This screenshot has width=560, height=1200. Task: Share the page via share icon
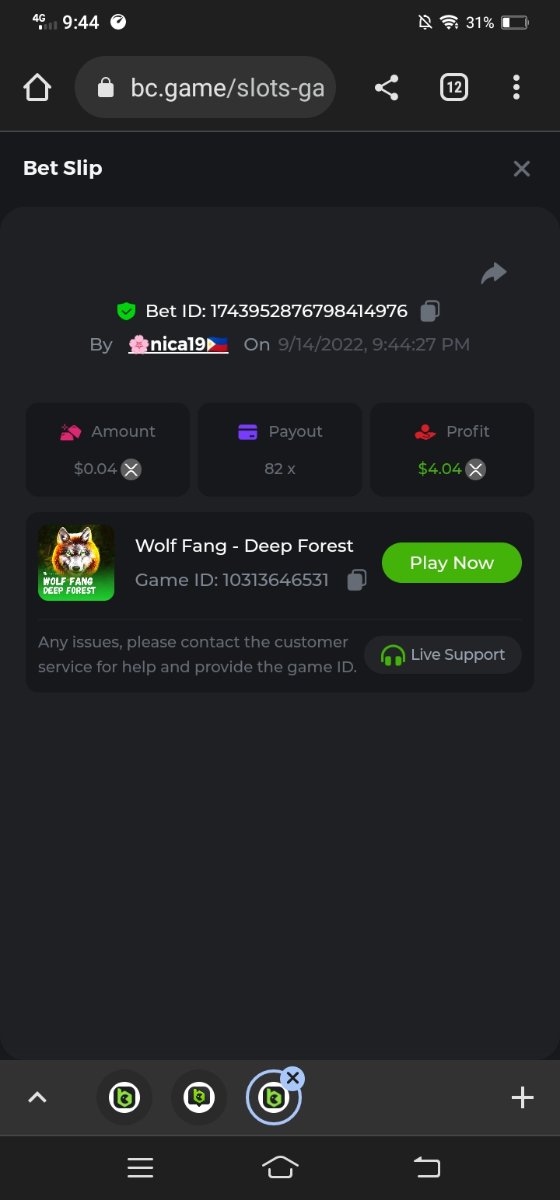(x=387, y=88)
